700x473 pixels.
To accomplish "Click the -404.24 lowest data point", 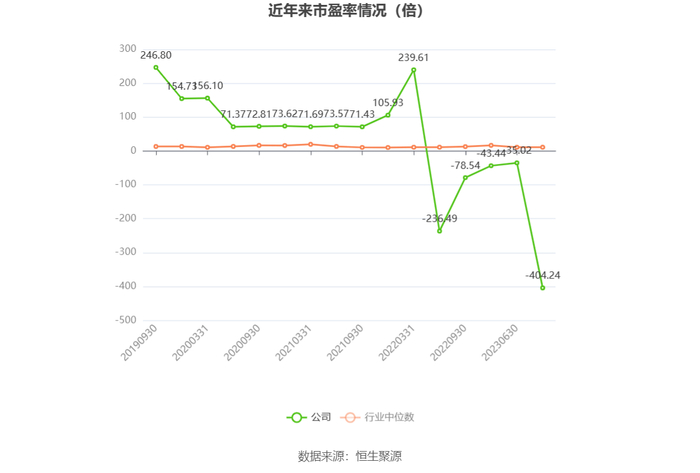I will pos(543,288).
